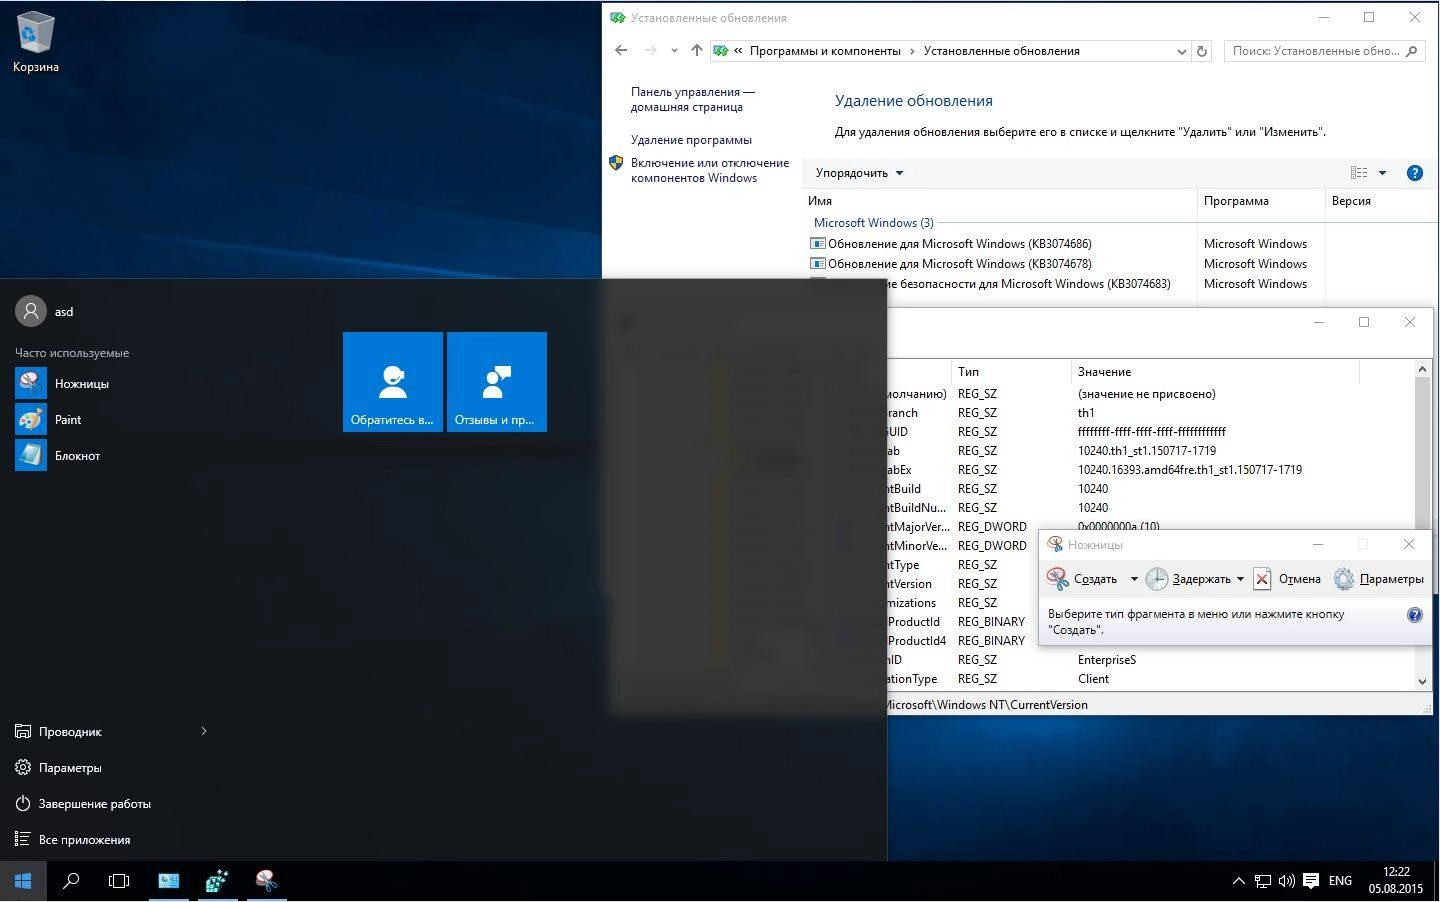Open Task View on the taskbar
The width and height of the screenshot is (1440, 902).
(119, 881)
